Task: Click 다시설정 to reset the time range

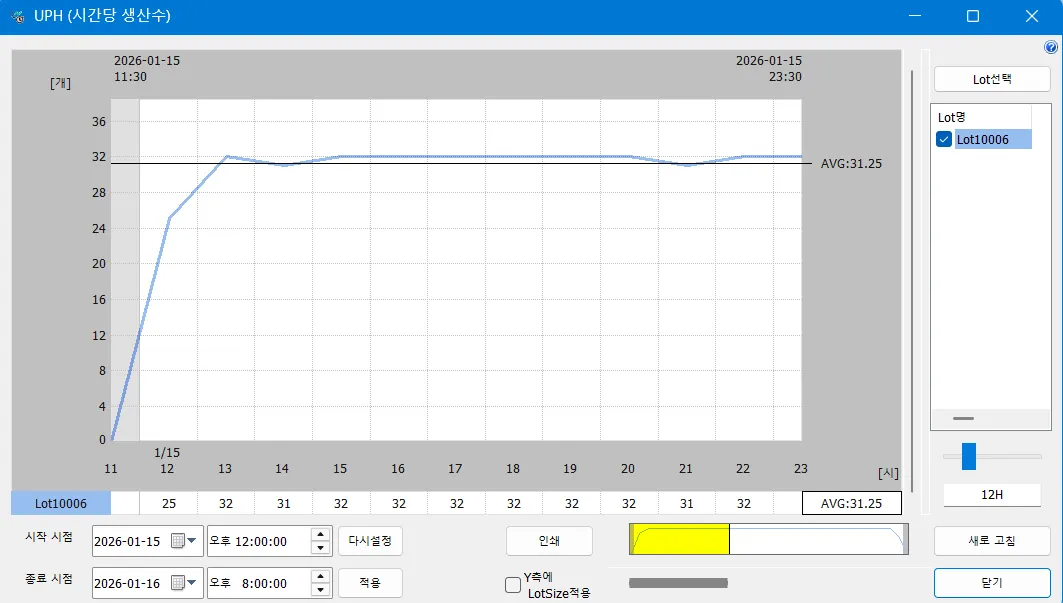Action: (370, 541)
